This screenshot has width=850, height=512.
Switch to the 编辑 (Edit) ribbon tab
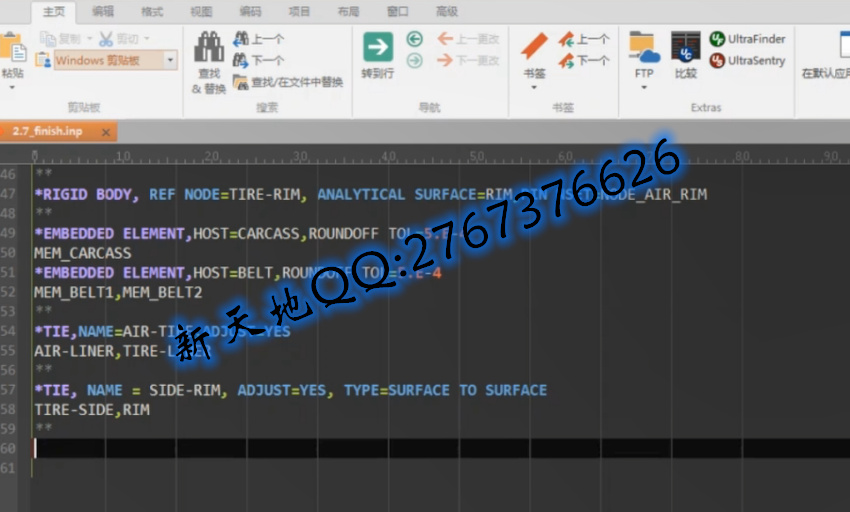[x=103, y=11]
